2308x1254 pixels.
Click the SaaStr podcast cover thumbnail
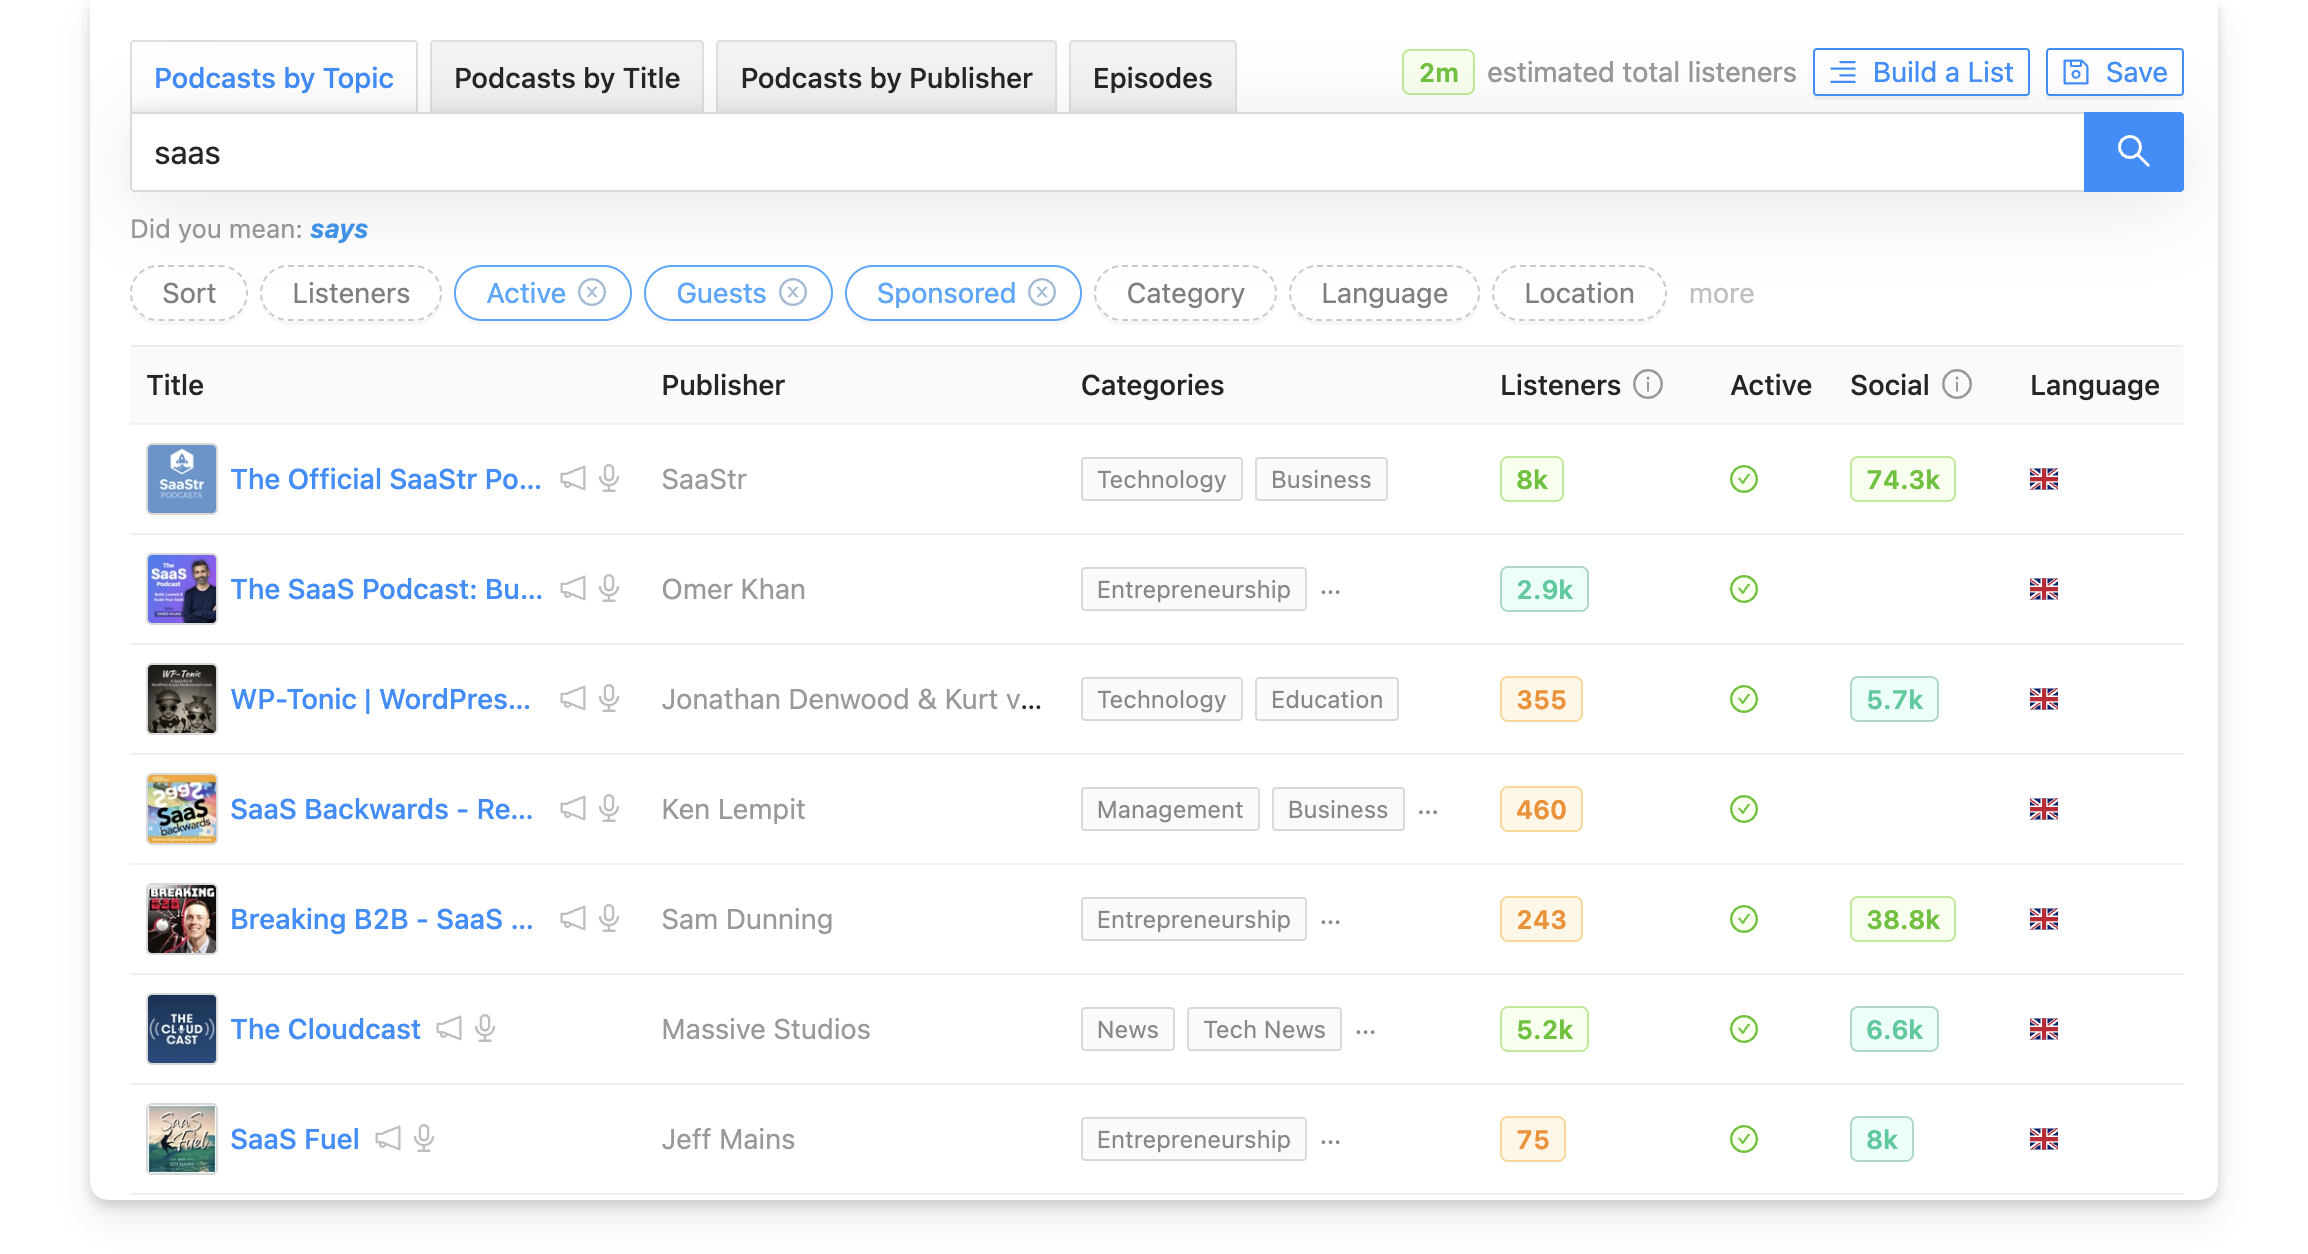pos(181,479)
